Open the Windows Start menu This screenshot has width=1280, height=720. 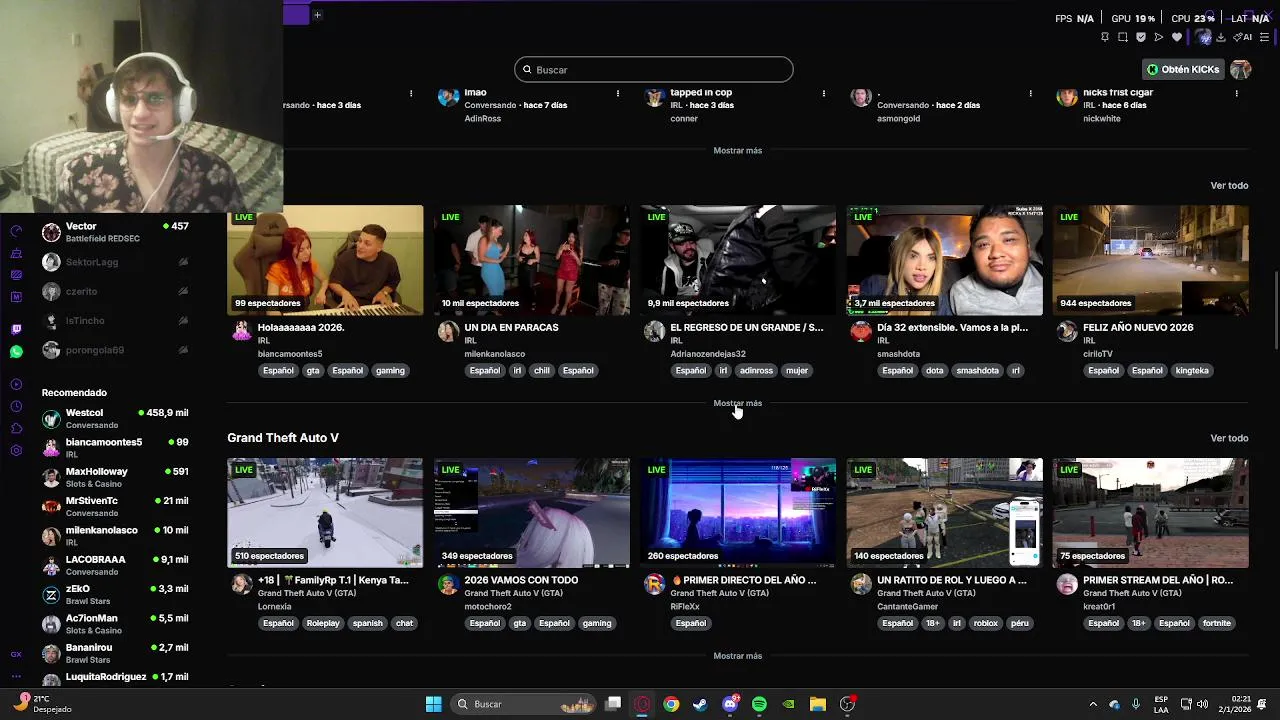(x=433, y=704)
